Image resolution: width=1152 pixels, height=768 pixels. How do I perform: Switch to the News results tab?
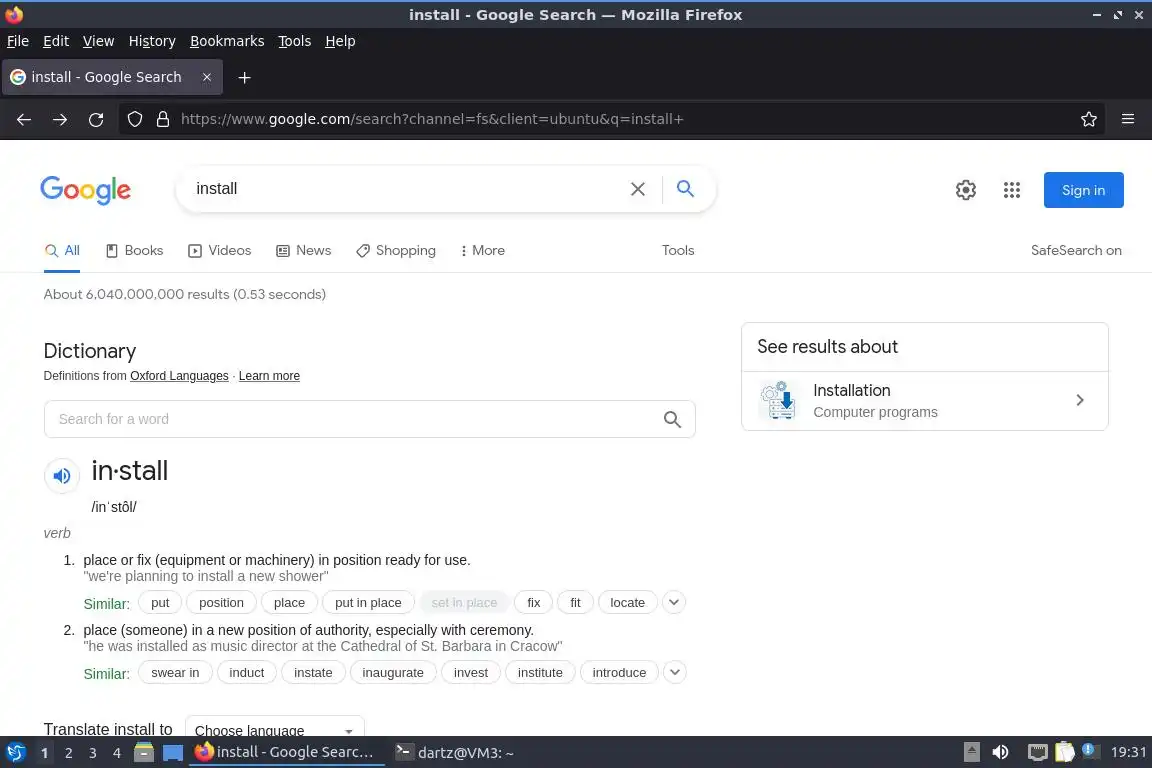tap(303, 251)
